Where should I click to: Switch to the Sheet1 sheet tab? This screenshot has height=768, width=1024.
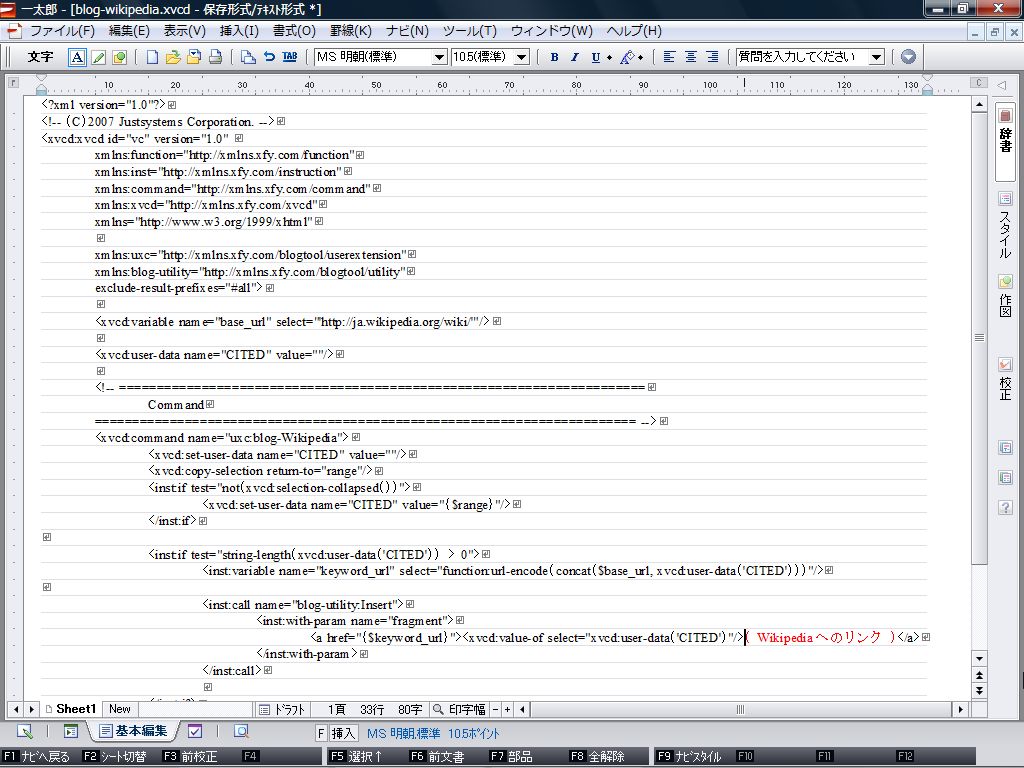pos(71,709)
